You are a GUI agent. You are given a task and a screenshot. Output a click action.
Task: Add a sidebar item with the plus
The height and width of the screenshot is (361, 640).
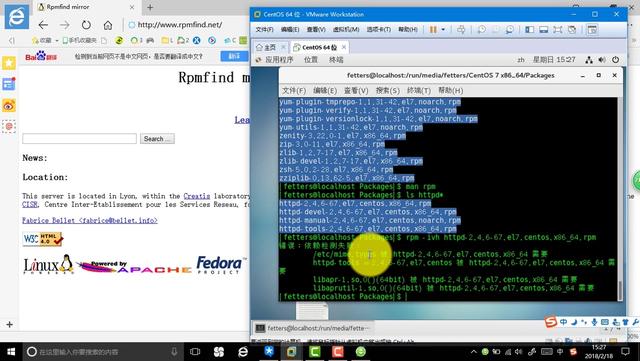pos(9,324)
